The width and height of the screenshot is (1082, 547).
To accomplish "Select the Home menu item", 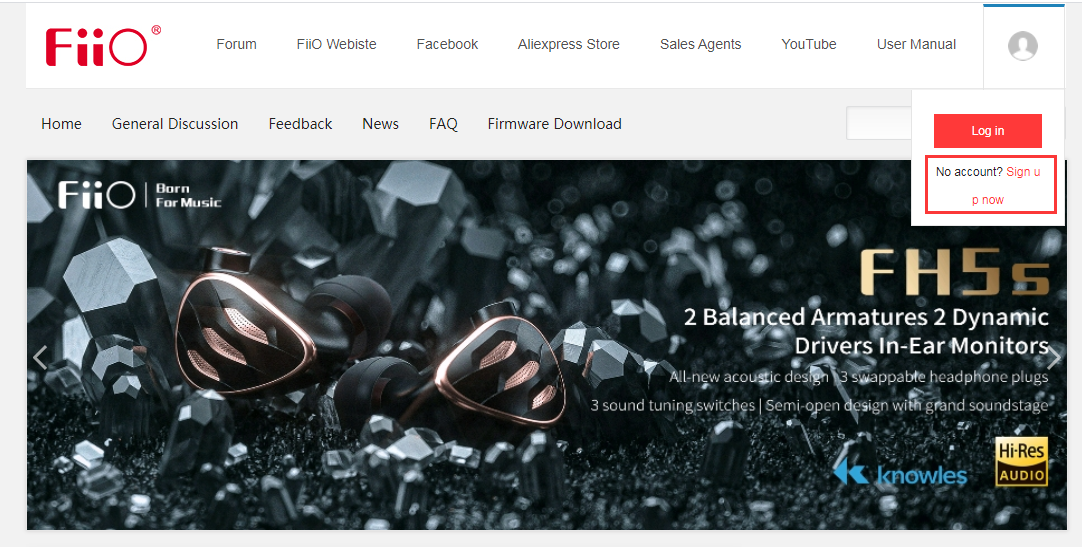I will (61, 124).
